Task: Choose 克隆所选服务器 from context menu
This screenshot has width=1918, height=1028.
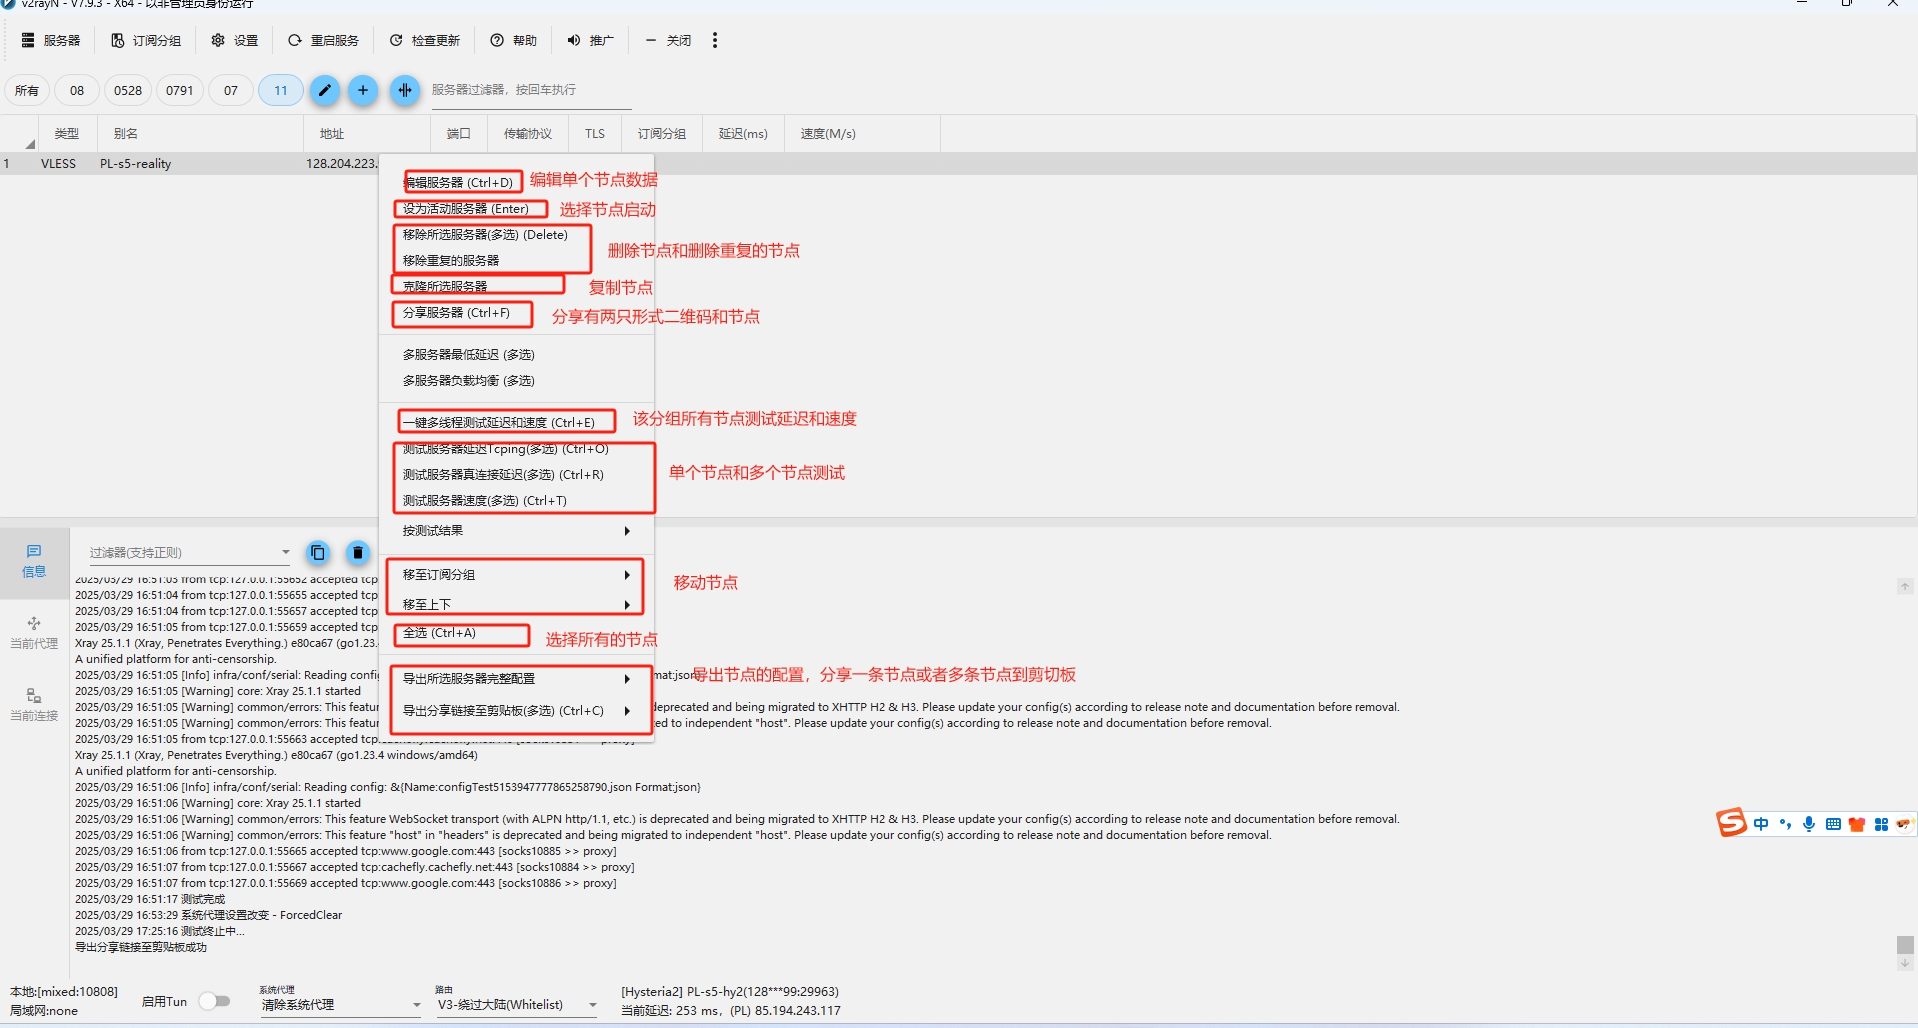Action: click(x=446, y=286)
